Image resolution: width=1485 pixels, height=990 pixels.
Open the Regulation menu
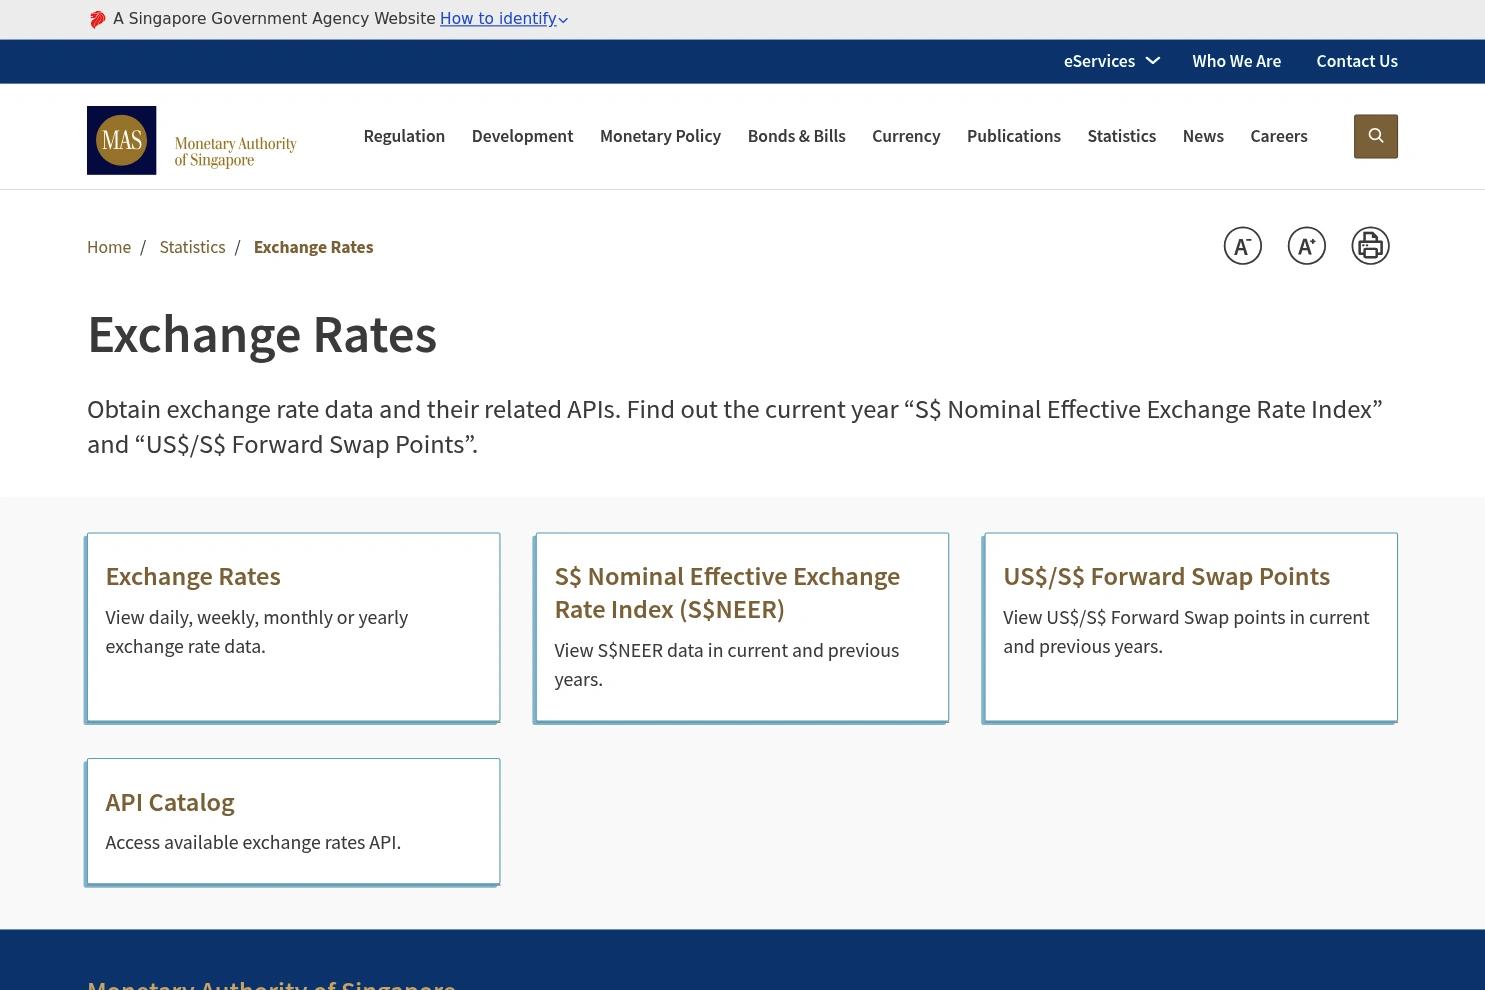click(x=404, y=136)
